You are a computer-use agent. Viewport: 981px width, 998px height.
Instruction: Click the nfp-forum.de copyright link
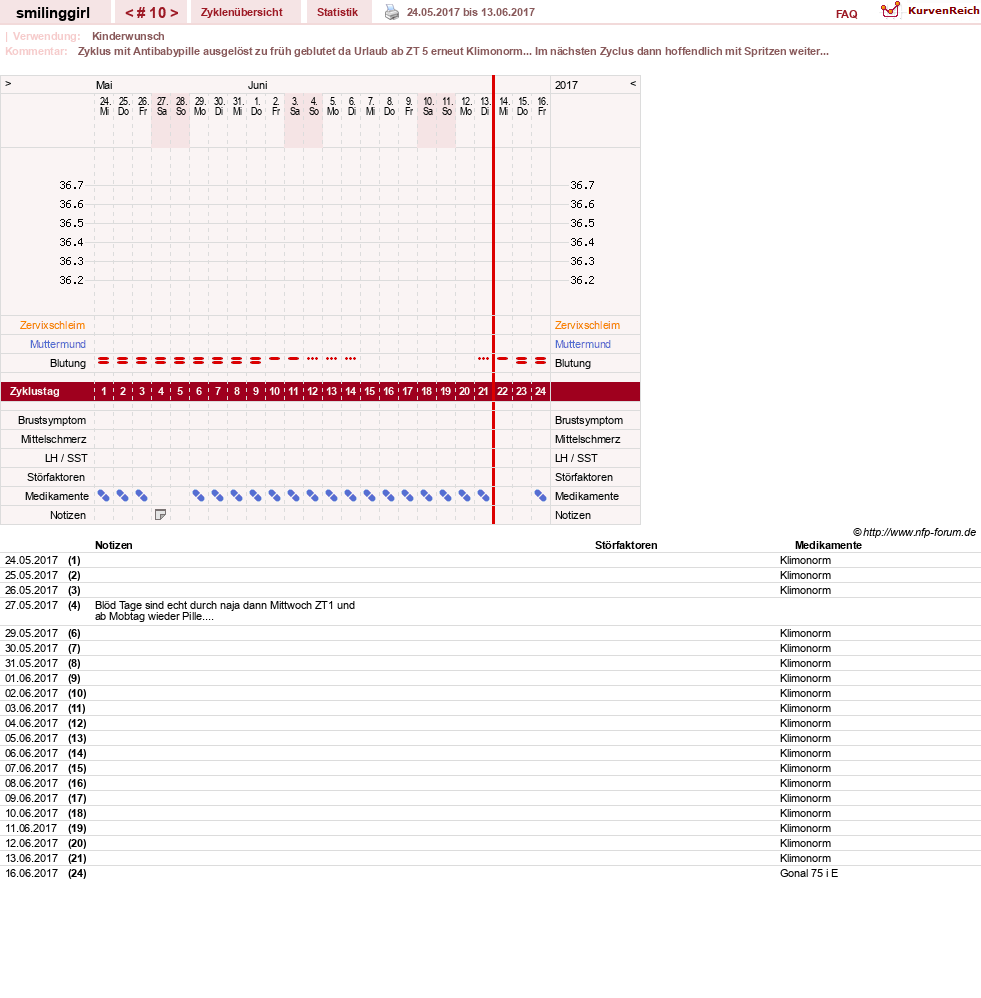914,532
